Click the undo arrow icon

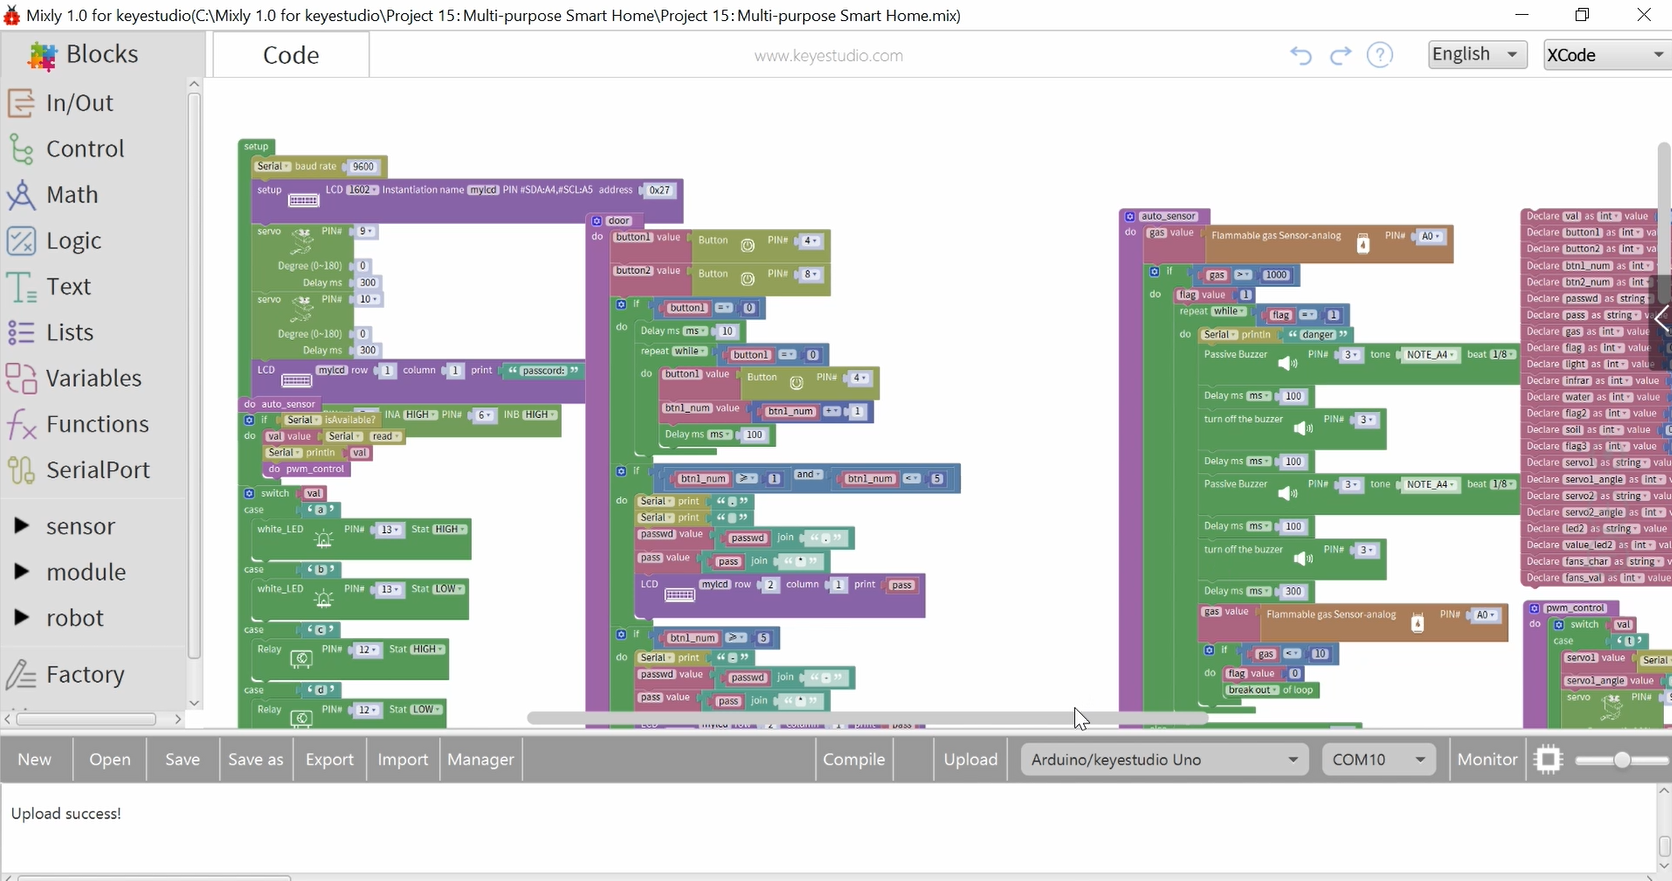pos(1300,55)
